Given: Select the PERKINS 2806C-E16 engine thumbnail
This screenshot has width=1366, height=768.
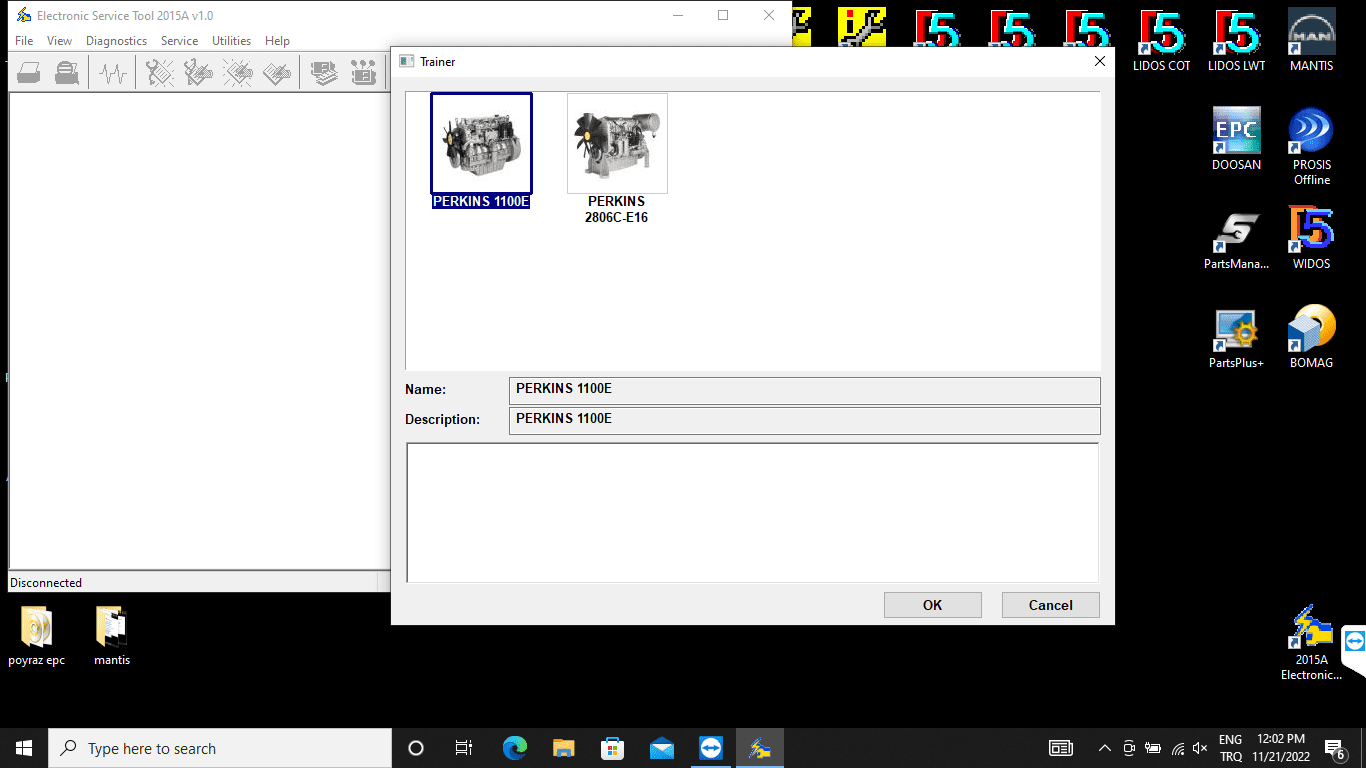Looking at the screenshot, I should (617, 144).
